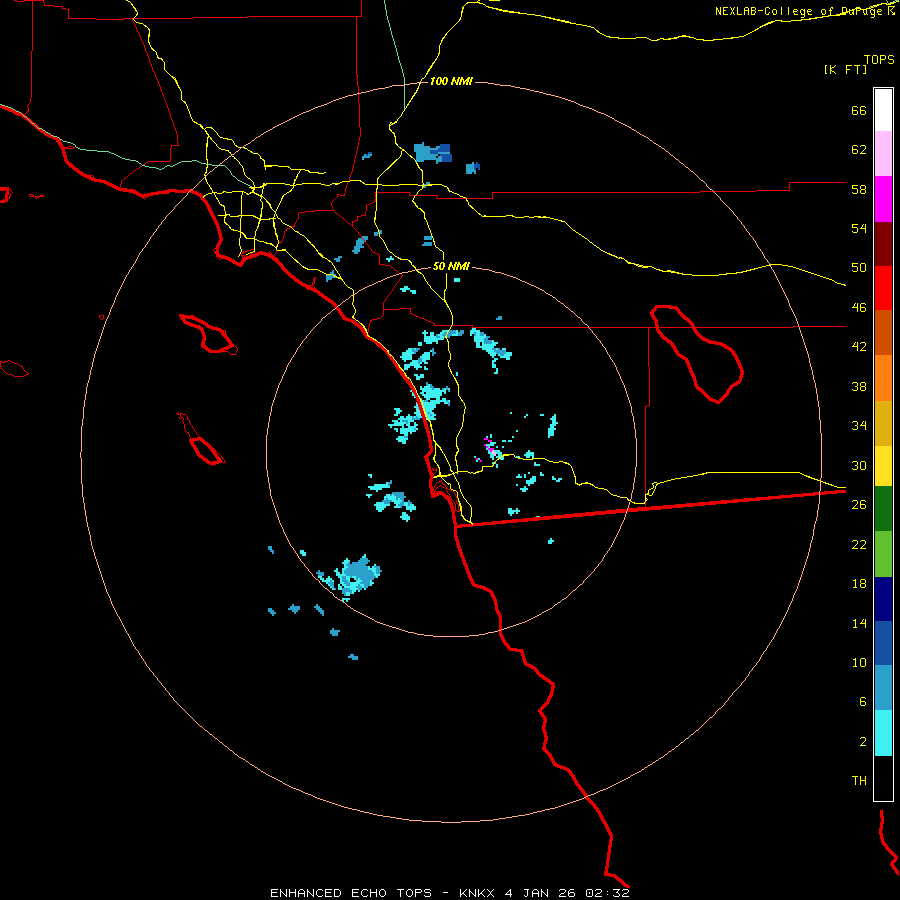Click the '4 JAN 26' date stamp
This screenshot has width=900, height=900.
click(x=540, y=893)
